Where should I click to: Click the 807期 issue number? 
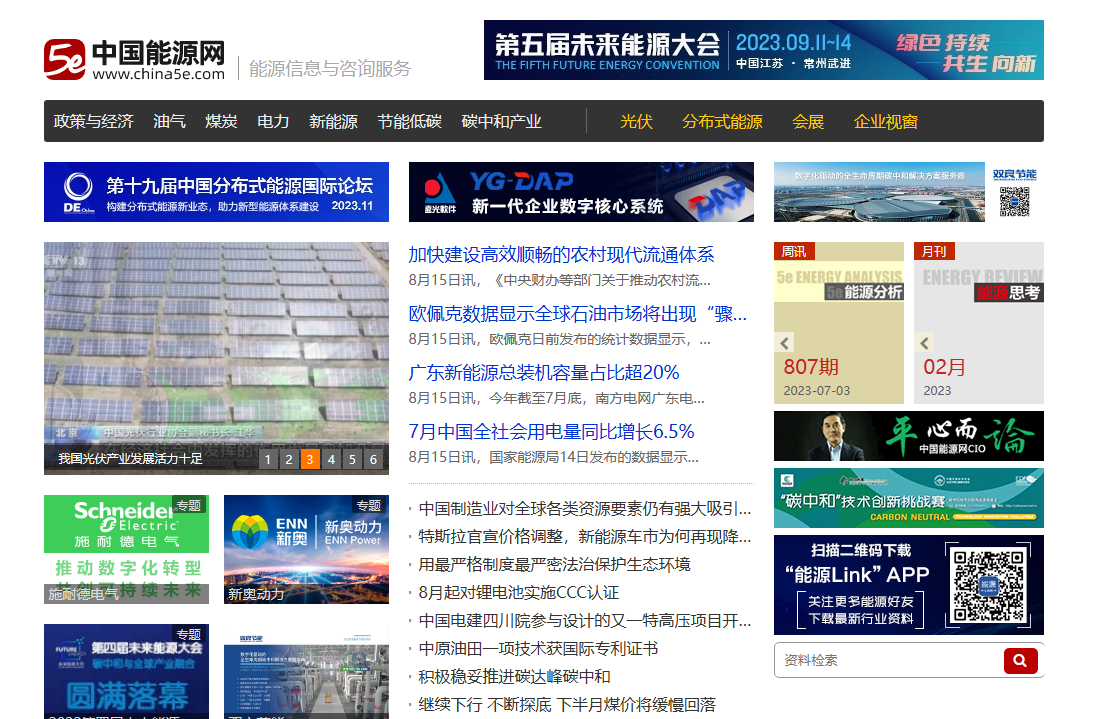[811, 367]
